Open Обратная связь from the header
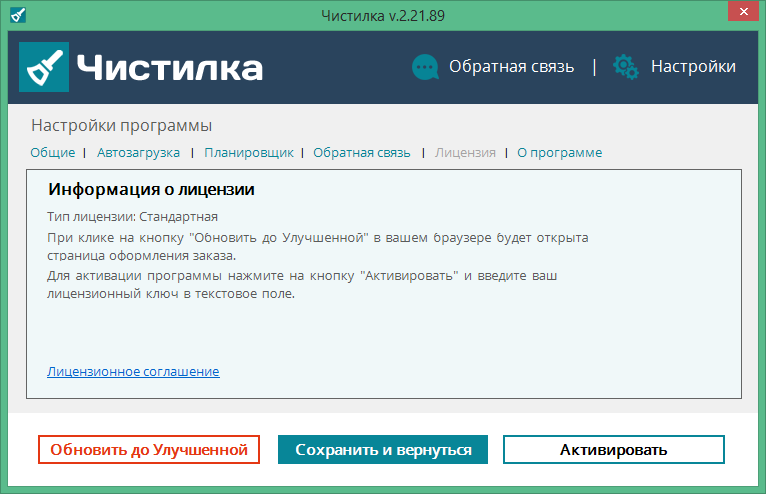 coord(511,67)
